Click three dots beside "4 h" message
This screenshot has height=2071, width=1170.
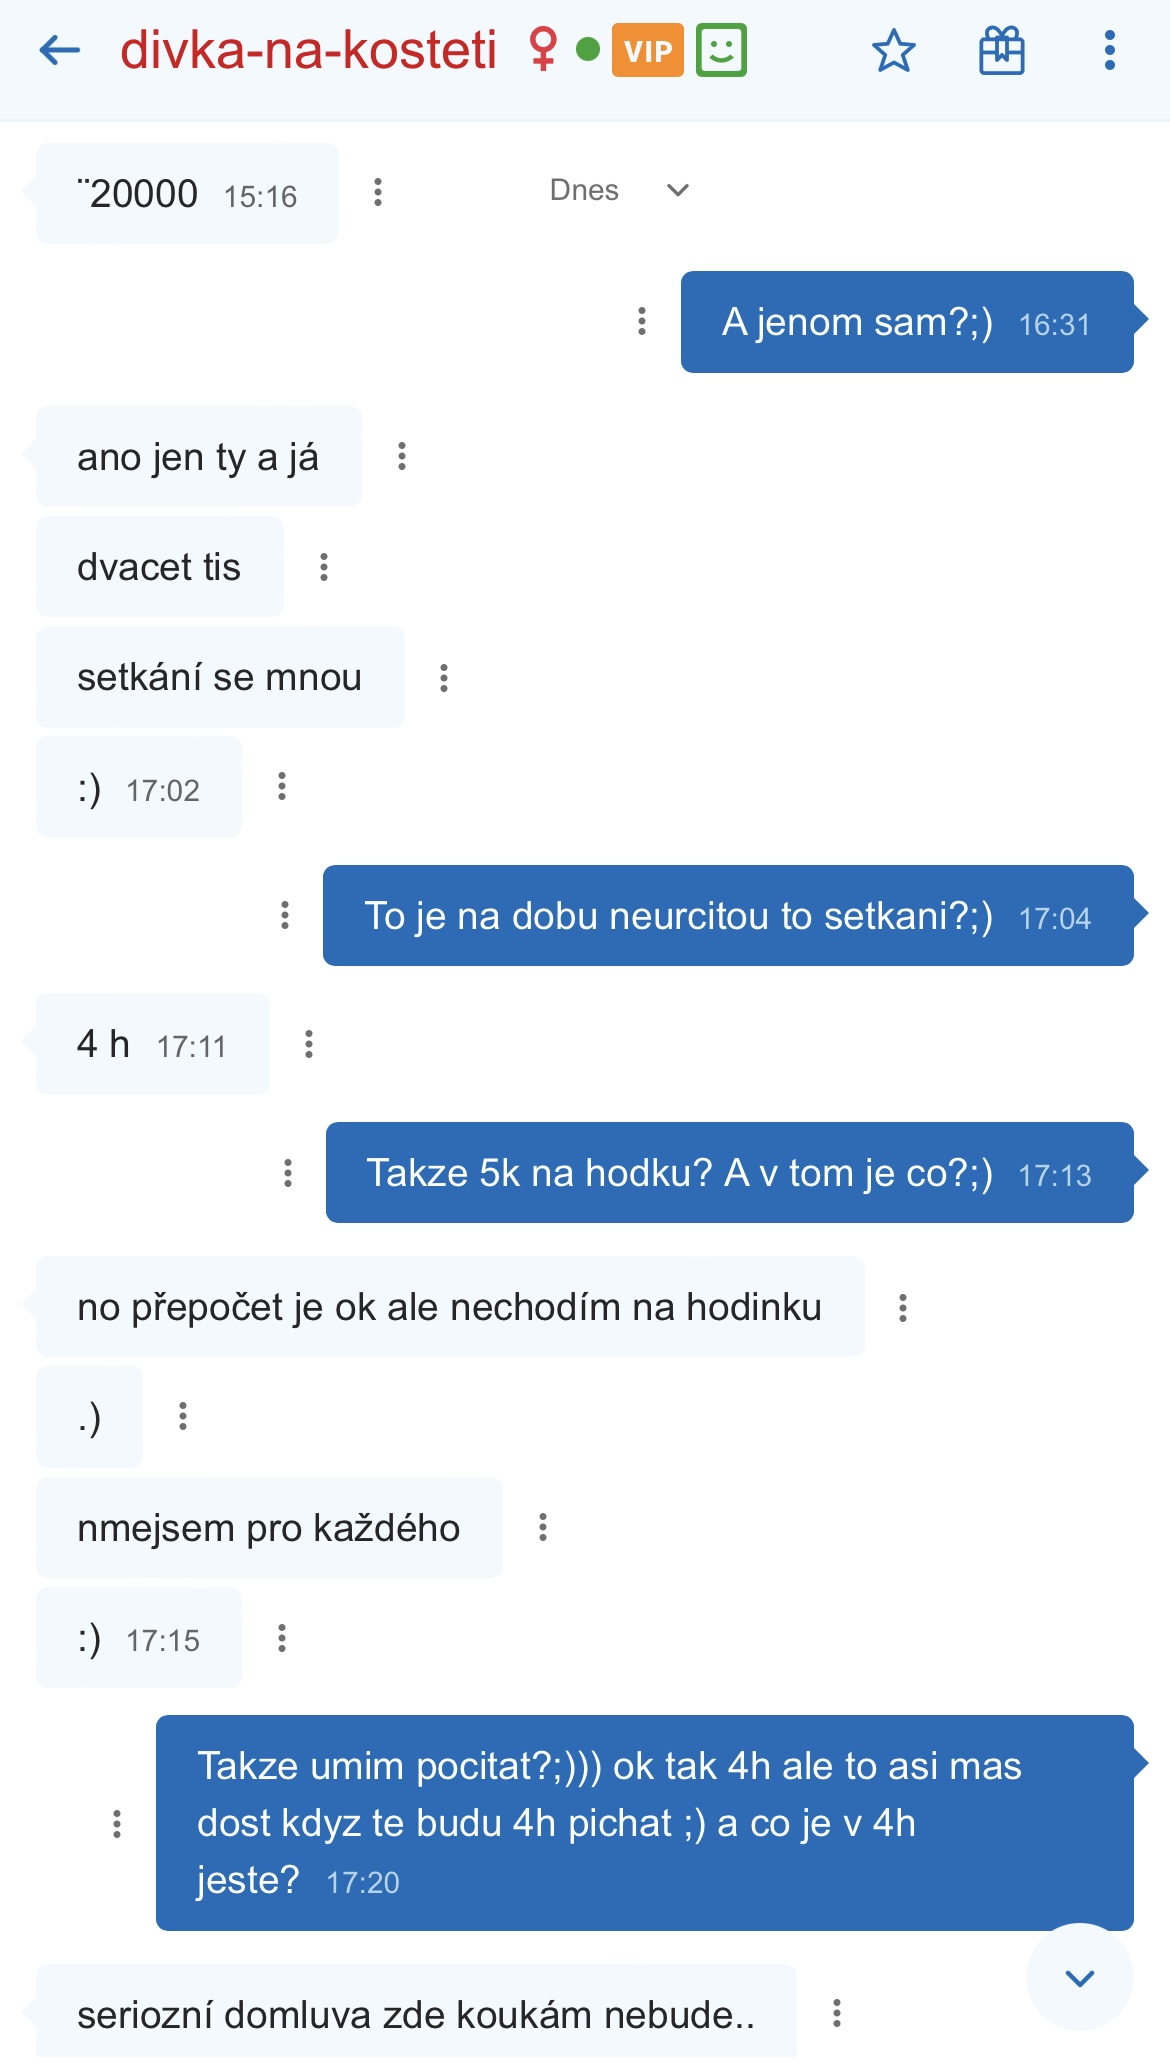[x=309, y=1044]
